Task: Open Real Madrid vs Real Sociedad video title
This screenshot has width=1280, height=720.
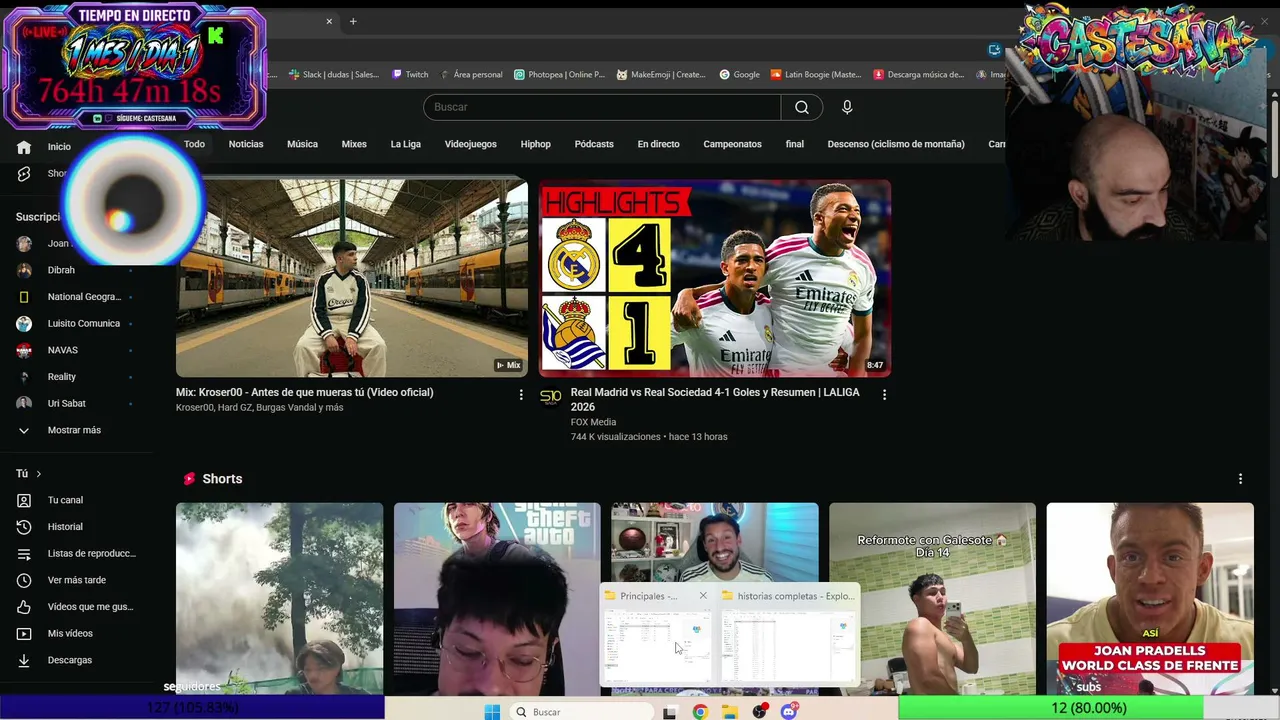Action: (715, 400)
